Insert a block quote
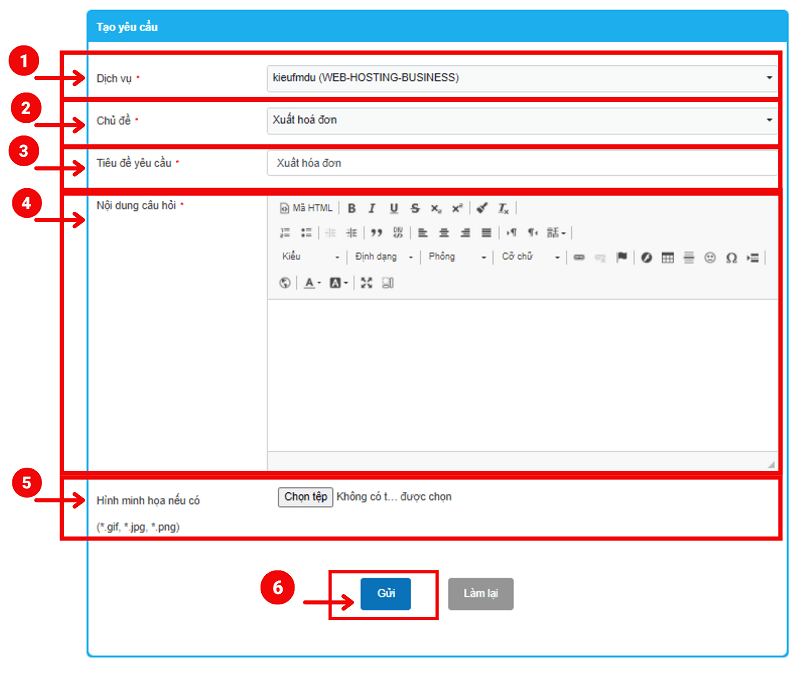Image resolution: width=800 pixels, height=679 pixels. click(377, 233)
